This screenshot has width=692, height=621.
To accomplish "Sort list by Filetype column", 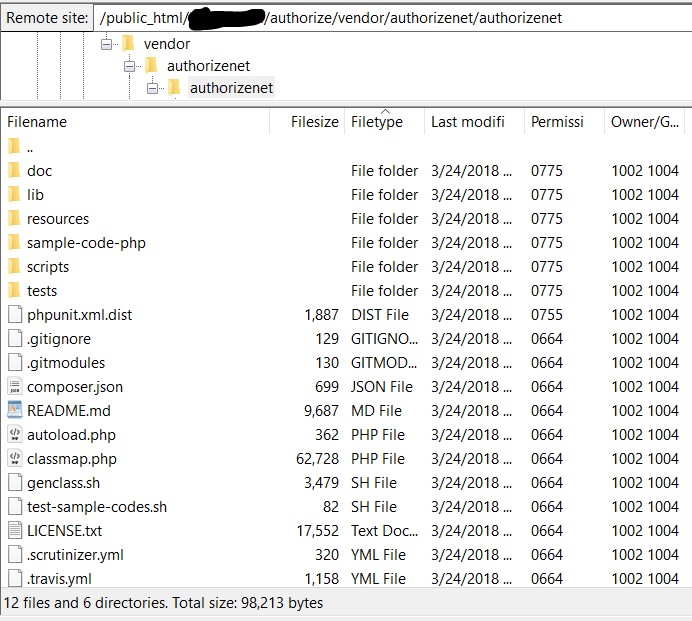I will pos(377,122).
